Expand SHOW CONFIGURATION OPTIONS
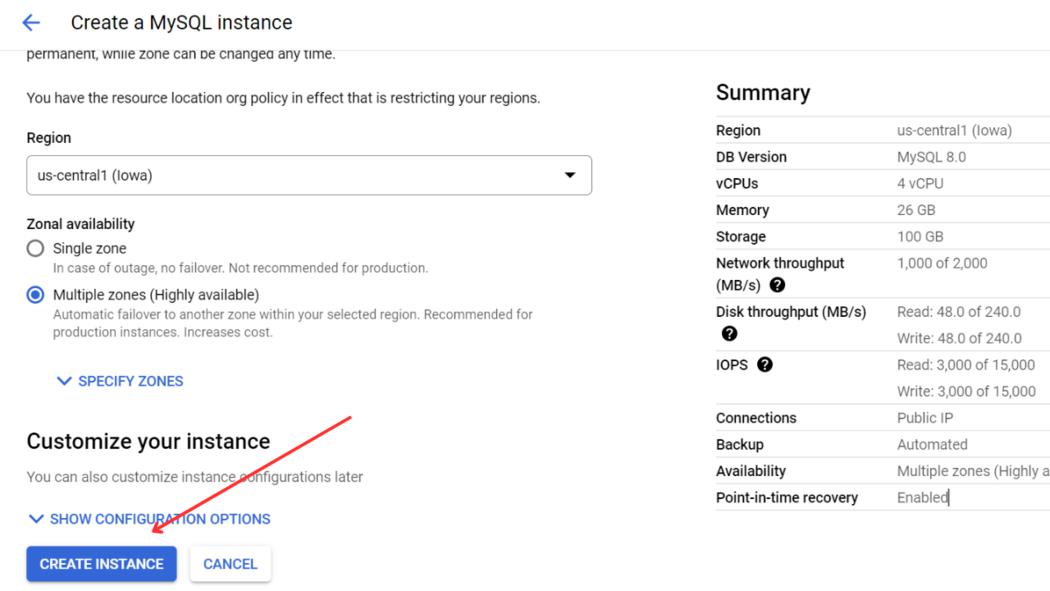This screenshot has height=591, width=1050. (150, 519)
